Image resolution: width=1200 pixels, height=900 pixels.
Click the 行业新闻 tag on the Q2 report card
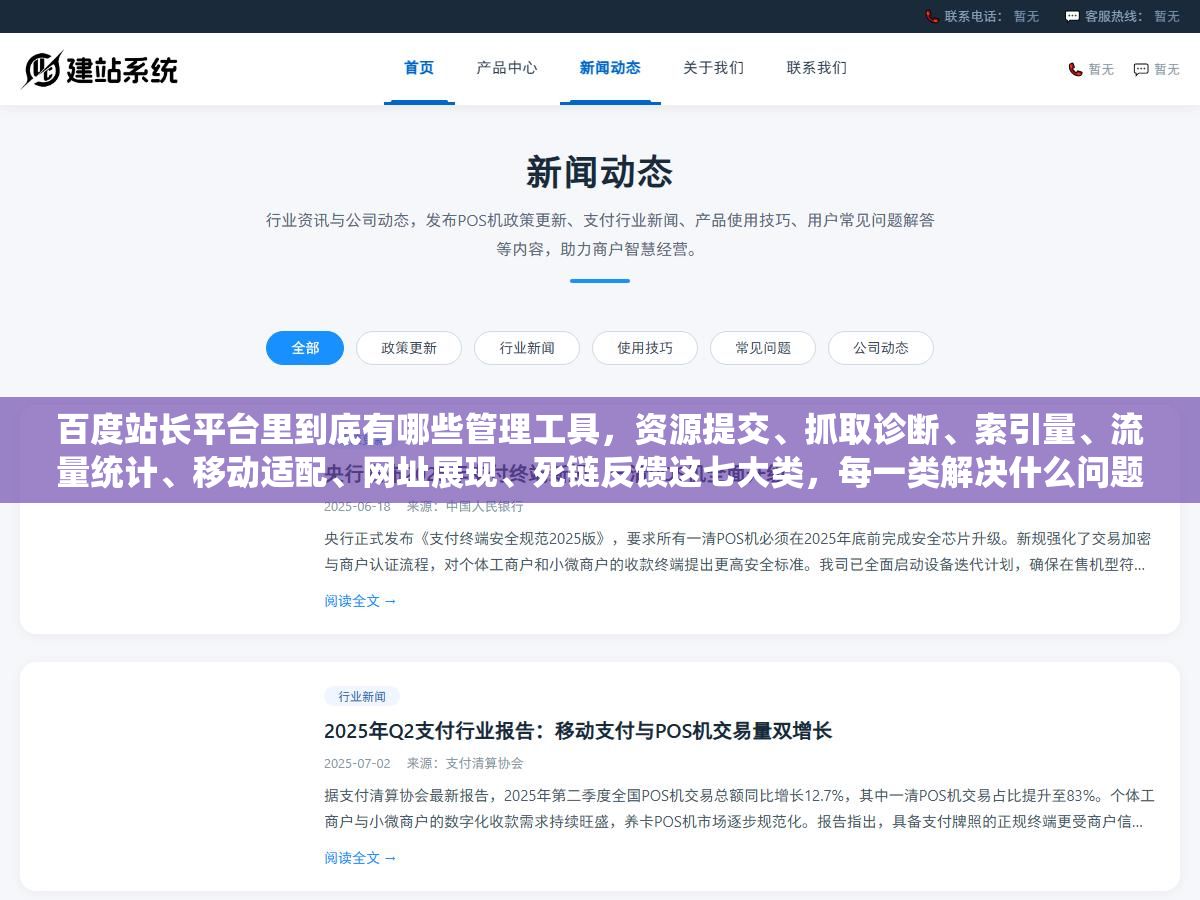[x=362, y=696]
